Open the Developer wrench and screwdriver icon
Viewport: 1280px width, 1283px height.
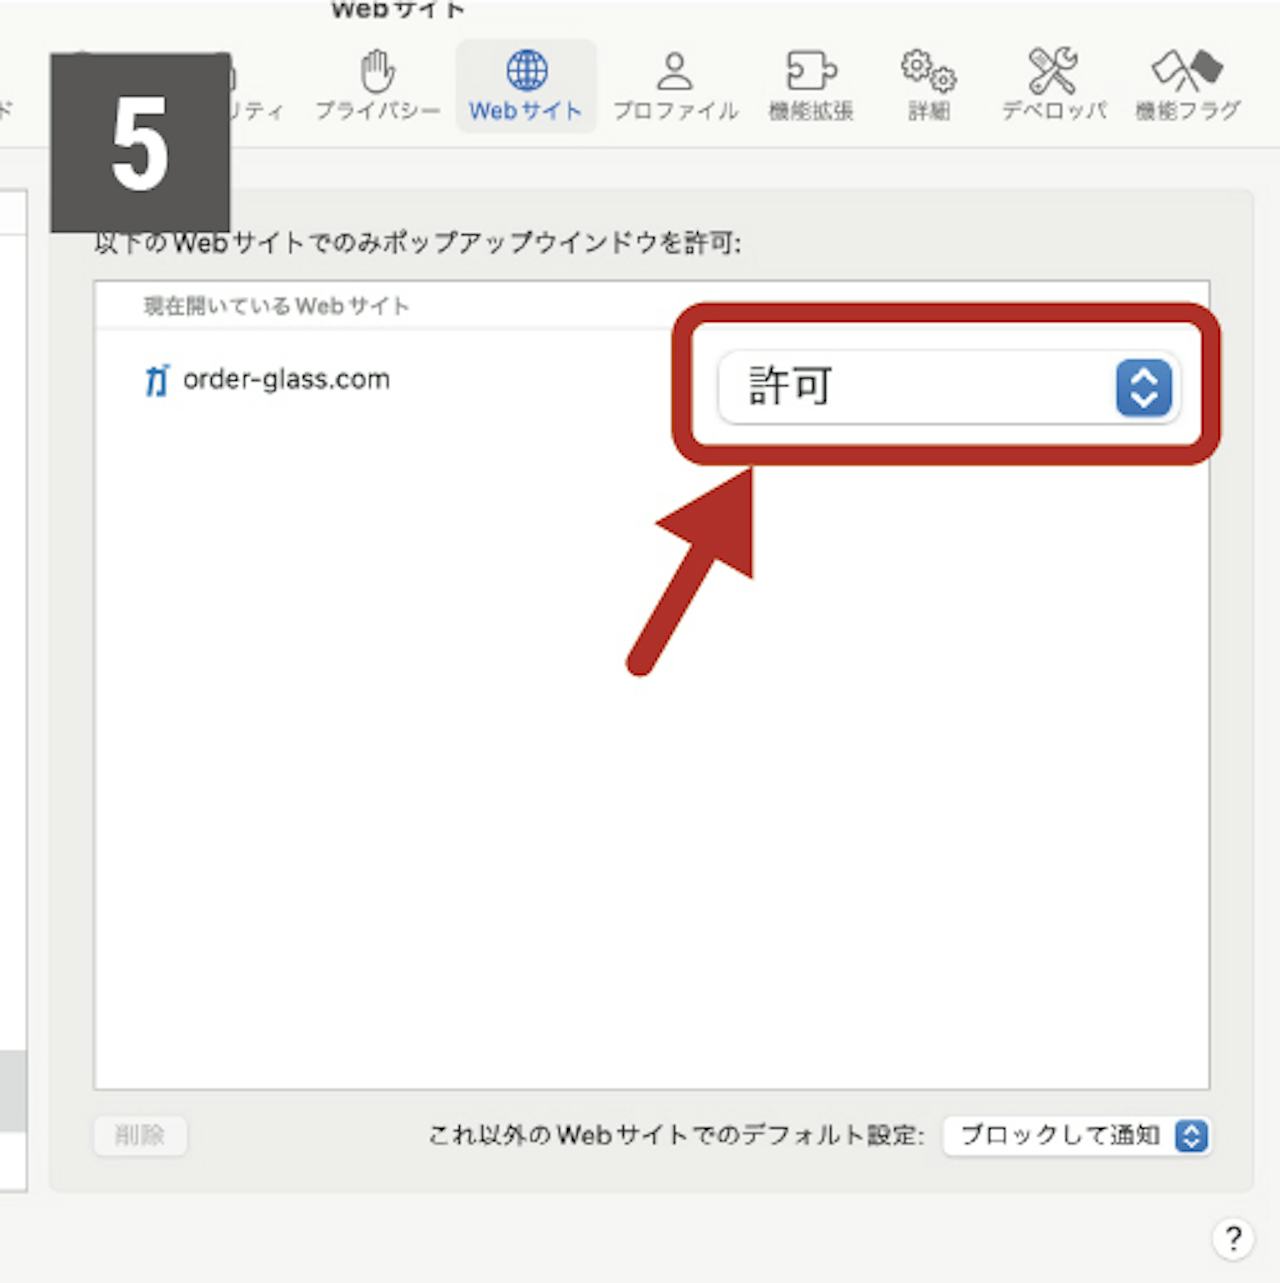1053,70
